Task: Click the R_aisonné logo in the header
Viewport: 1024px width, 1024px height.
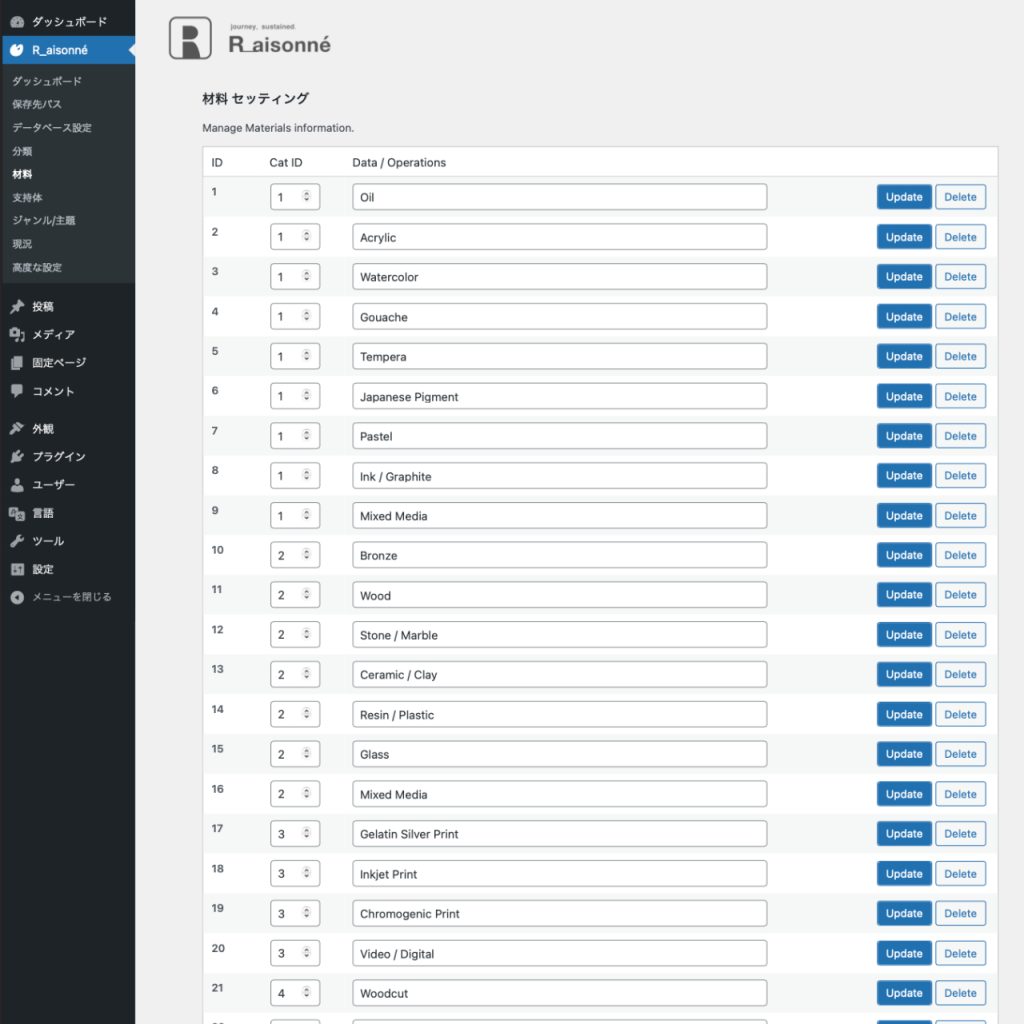Action: [249, 40]
